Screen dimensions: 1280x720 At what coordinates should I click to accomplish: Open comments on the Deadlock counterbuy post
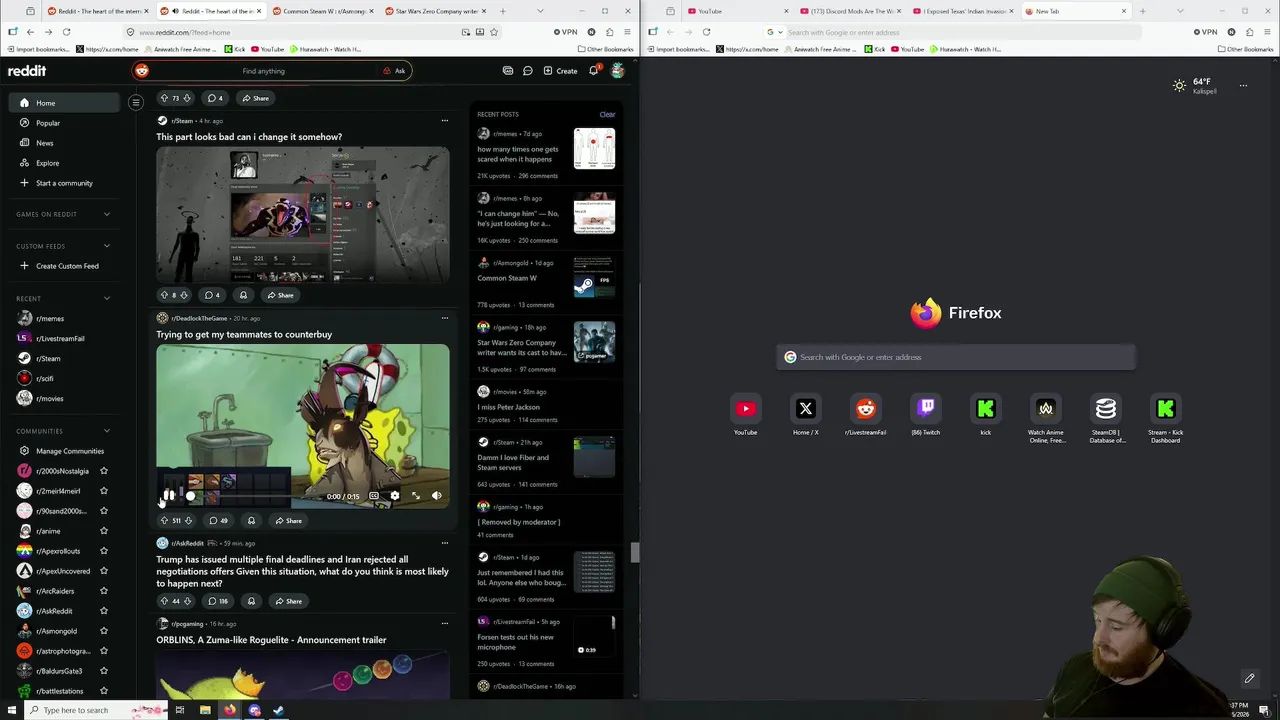217,520
